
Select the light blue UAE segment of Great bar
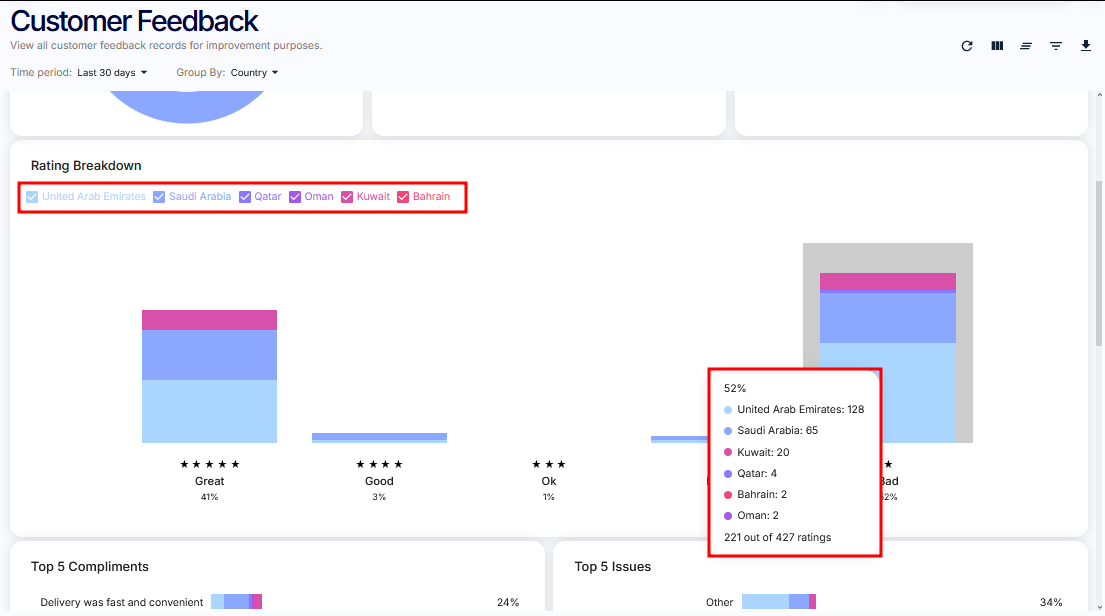tap(209, 411)
